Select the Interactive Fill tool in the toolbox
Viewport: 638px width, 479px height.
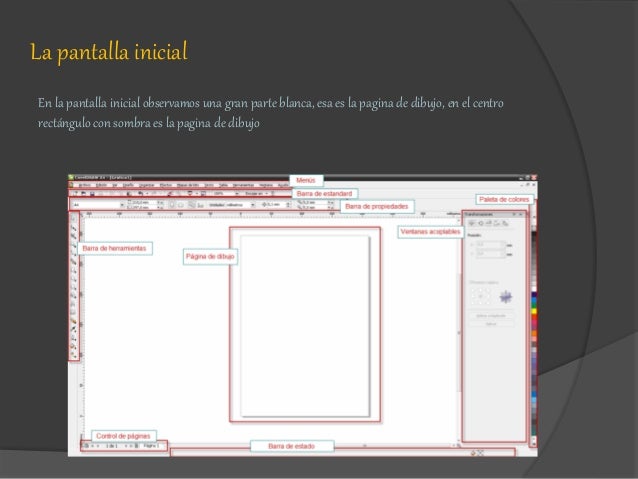coord(73,354)
